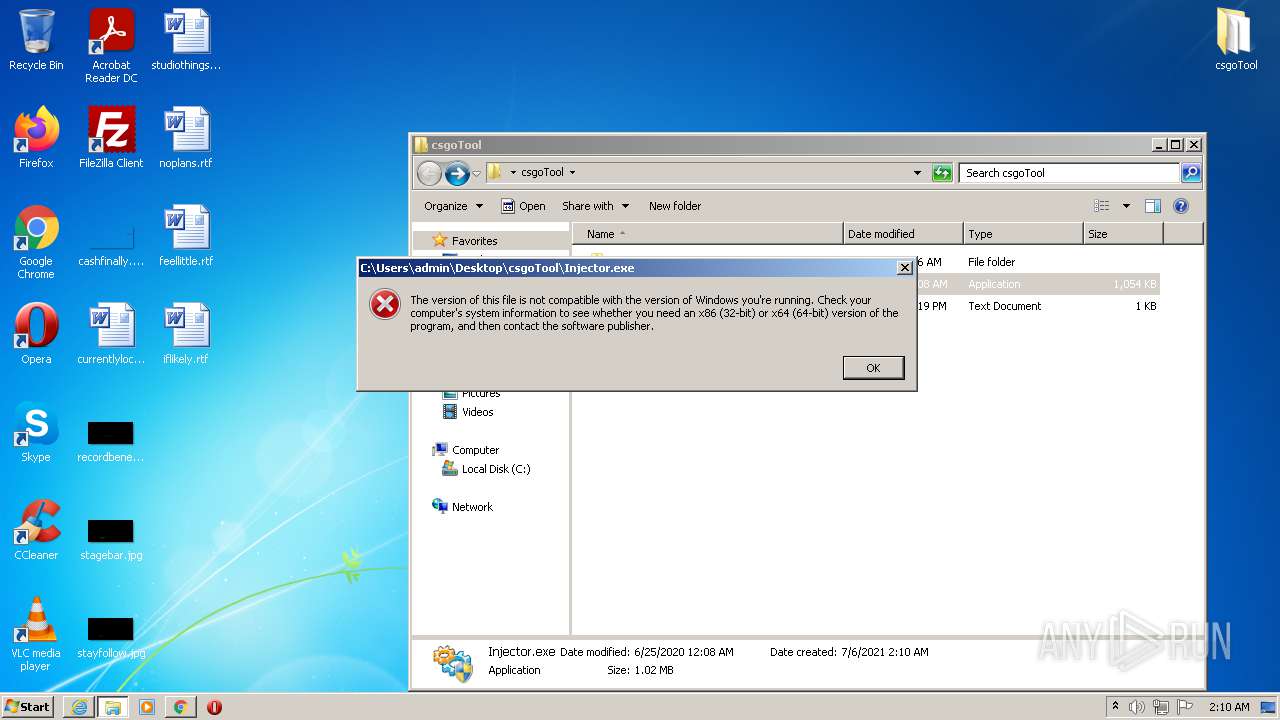This screenshot has height=720, width=1280.
Task: Click the change view icon
Action: [x=1102, y=206]
